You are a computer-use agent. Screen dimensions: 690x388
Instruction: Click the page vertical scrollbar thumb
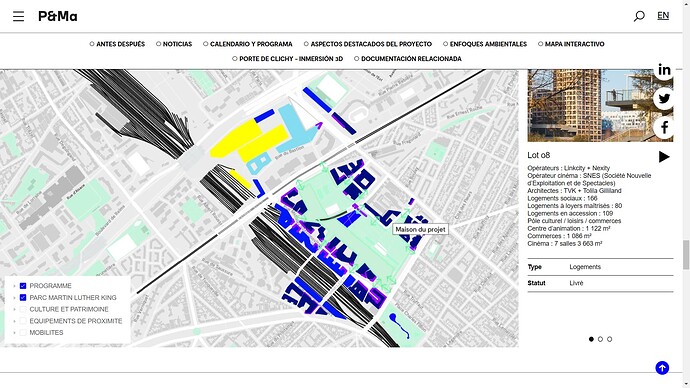686,255
